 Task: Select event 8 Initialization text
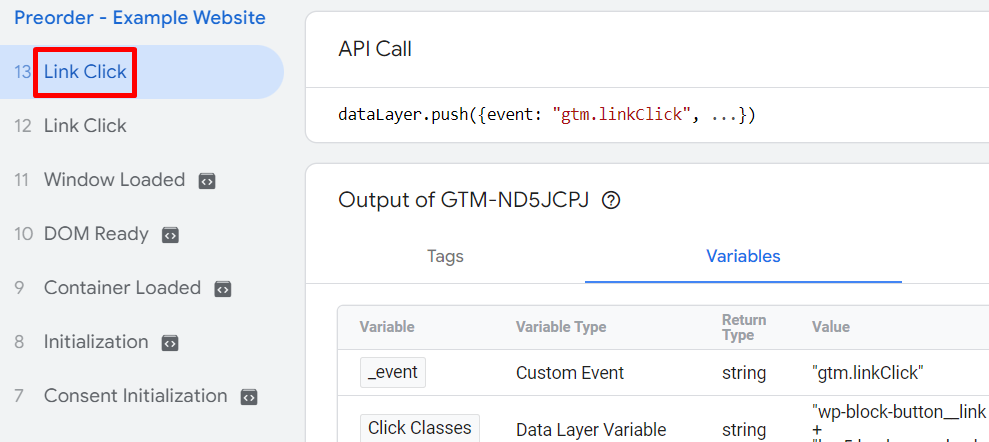coord(96,342)
